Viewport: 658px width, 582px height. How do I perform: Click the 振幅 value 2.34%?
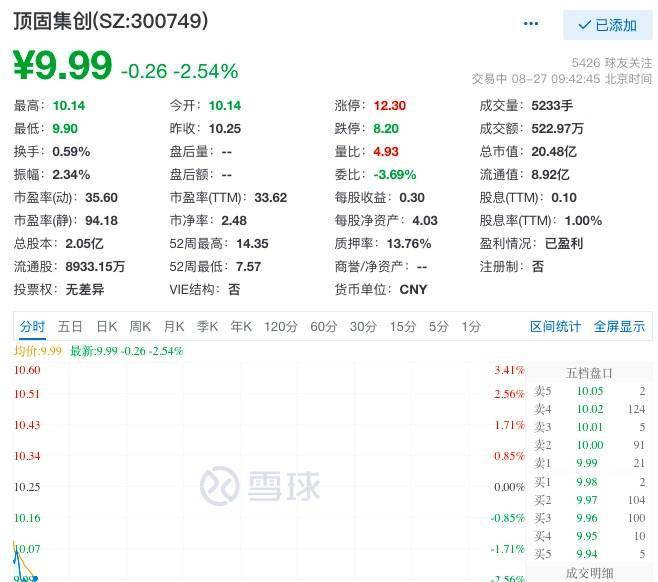71,175
